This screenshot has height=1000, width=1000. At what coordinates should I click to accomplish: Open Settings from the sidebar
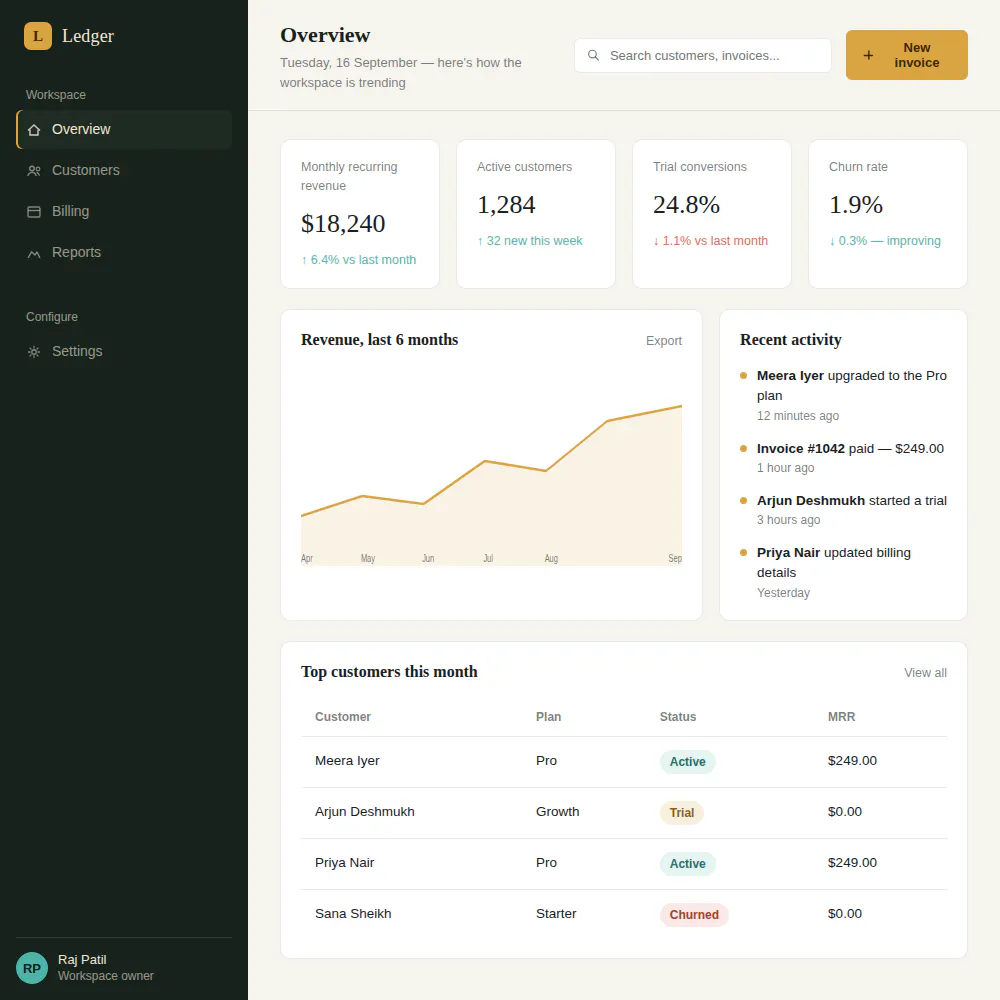[x=124, y=351]
